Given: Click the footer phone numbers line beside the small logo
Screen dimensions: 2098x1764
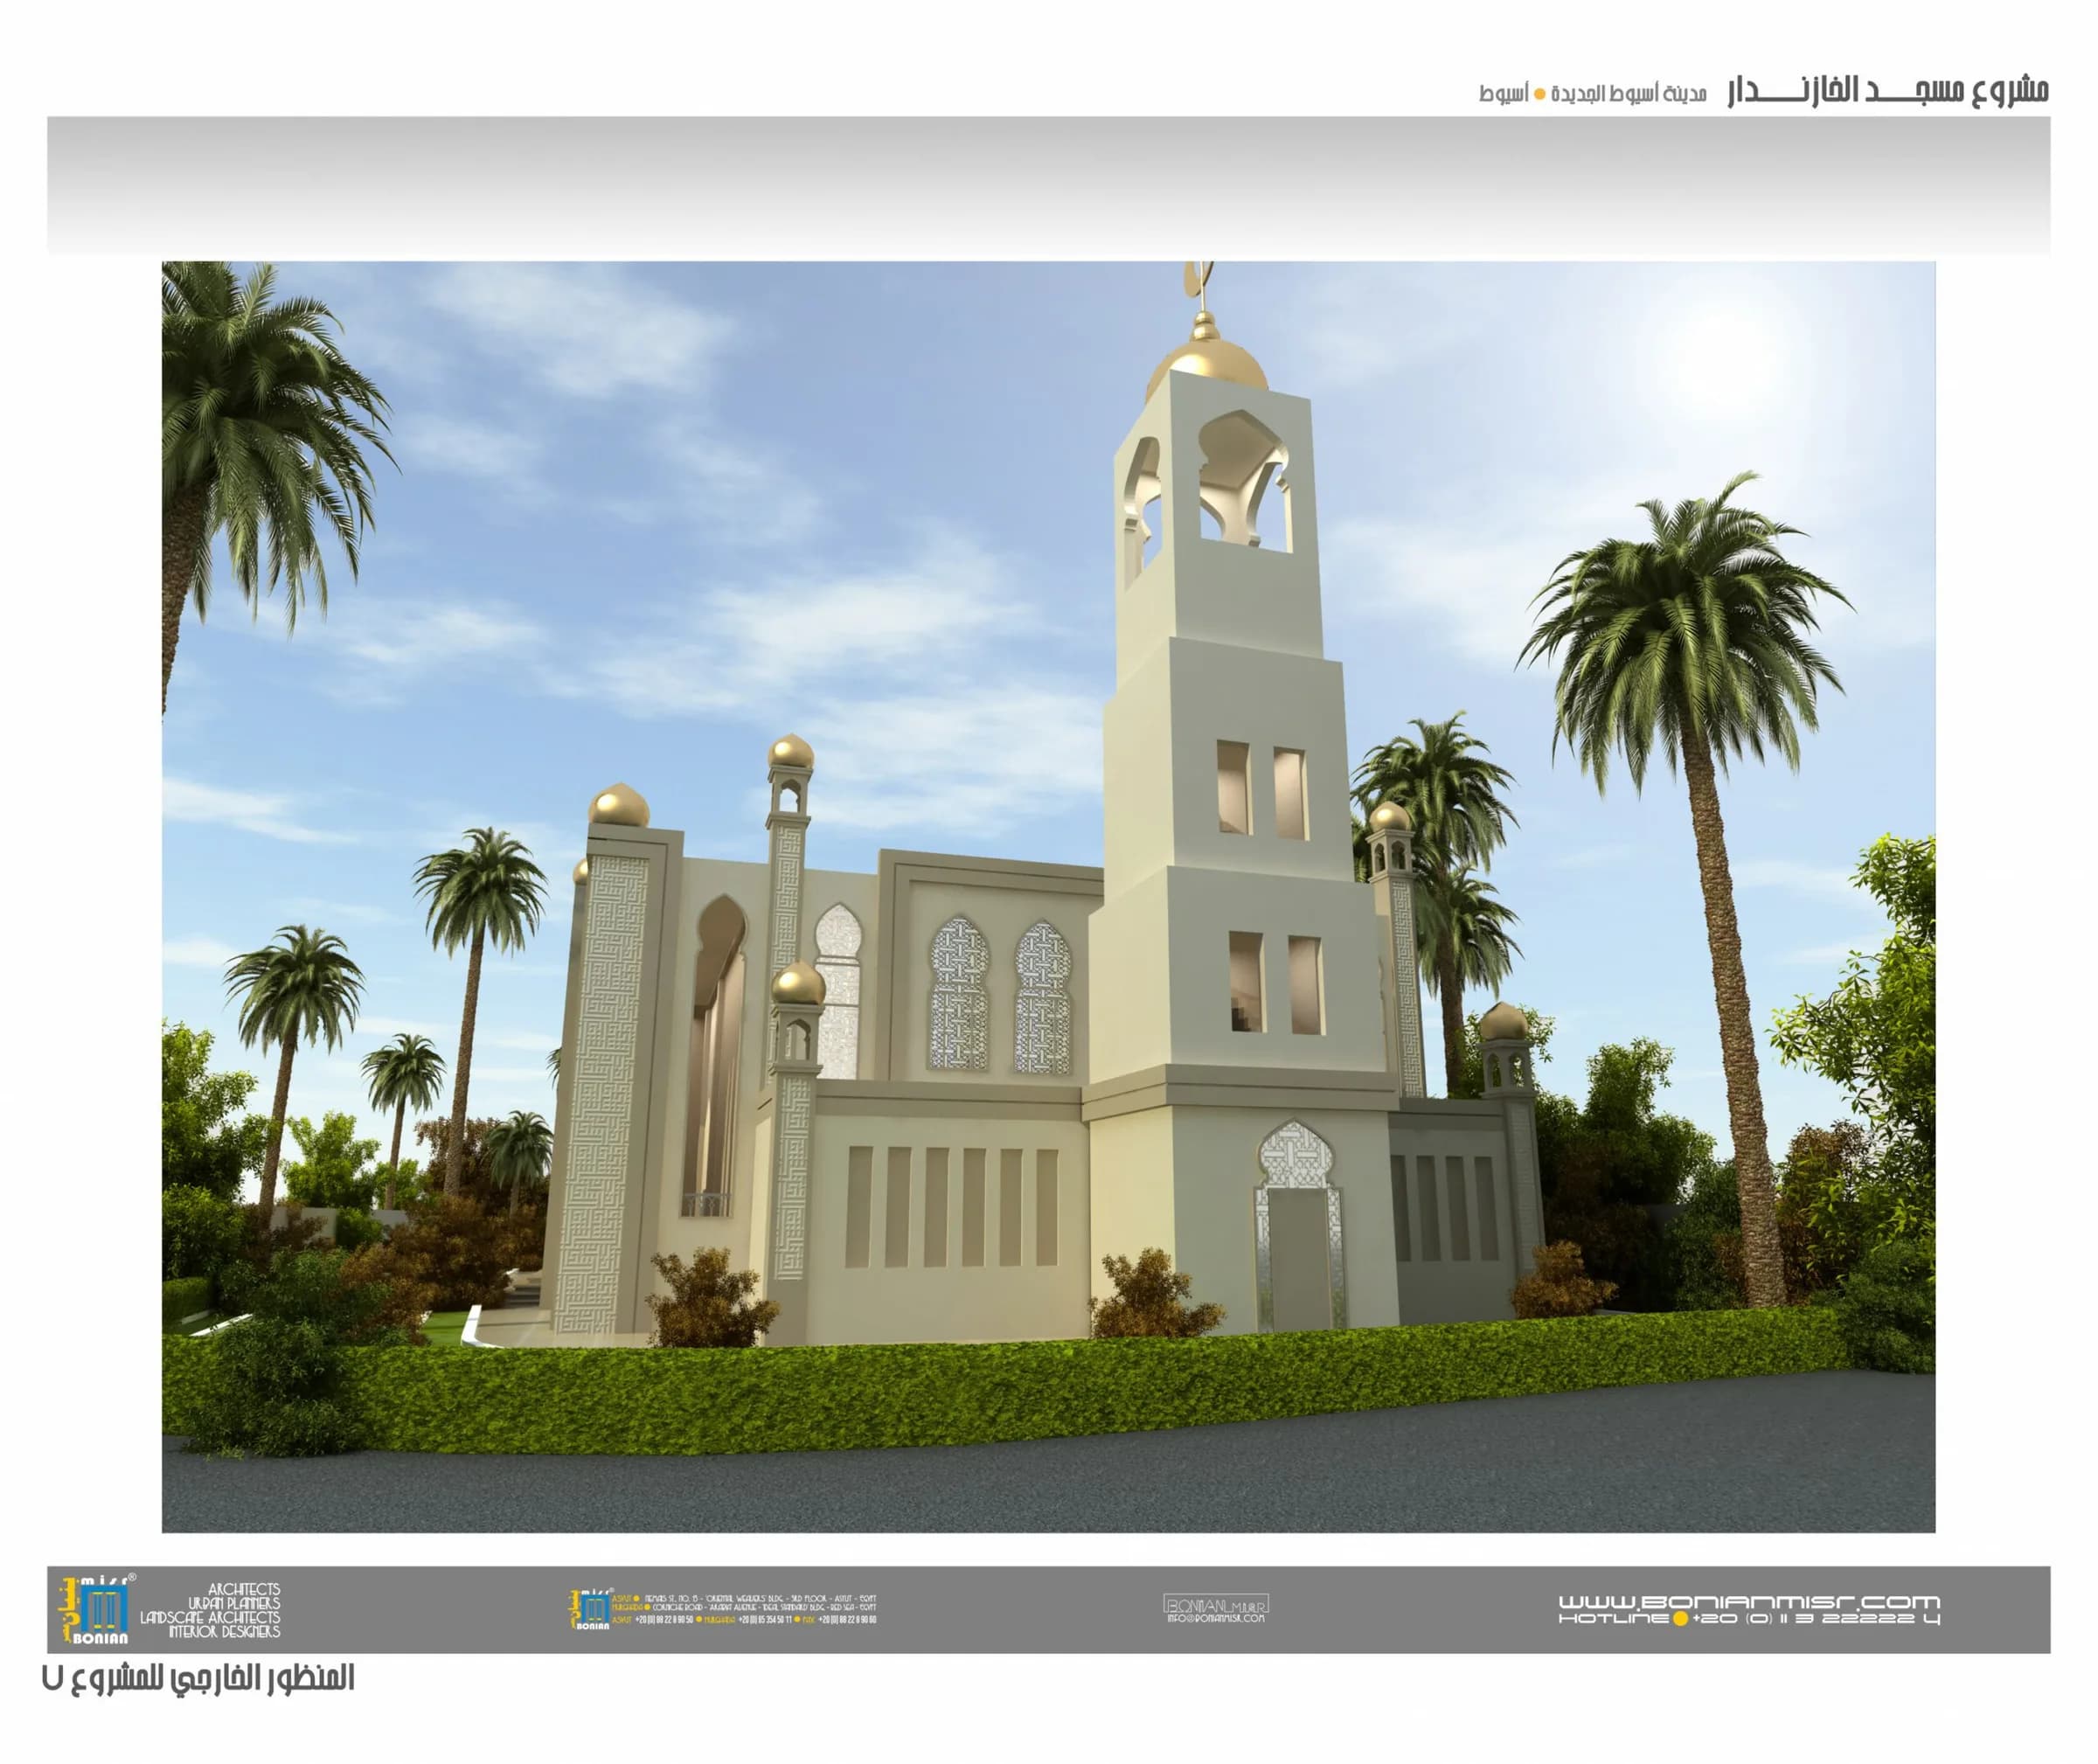Looking at the screenshot, I should (x=744, y=1620).
